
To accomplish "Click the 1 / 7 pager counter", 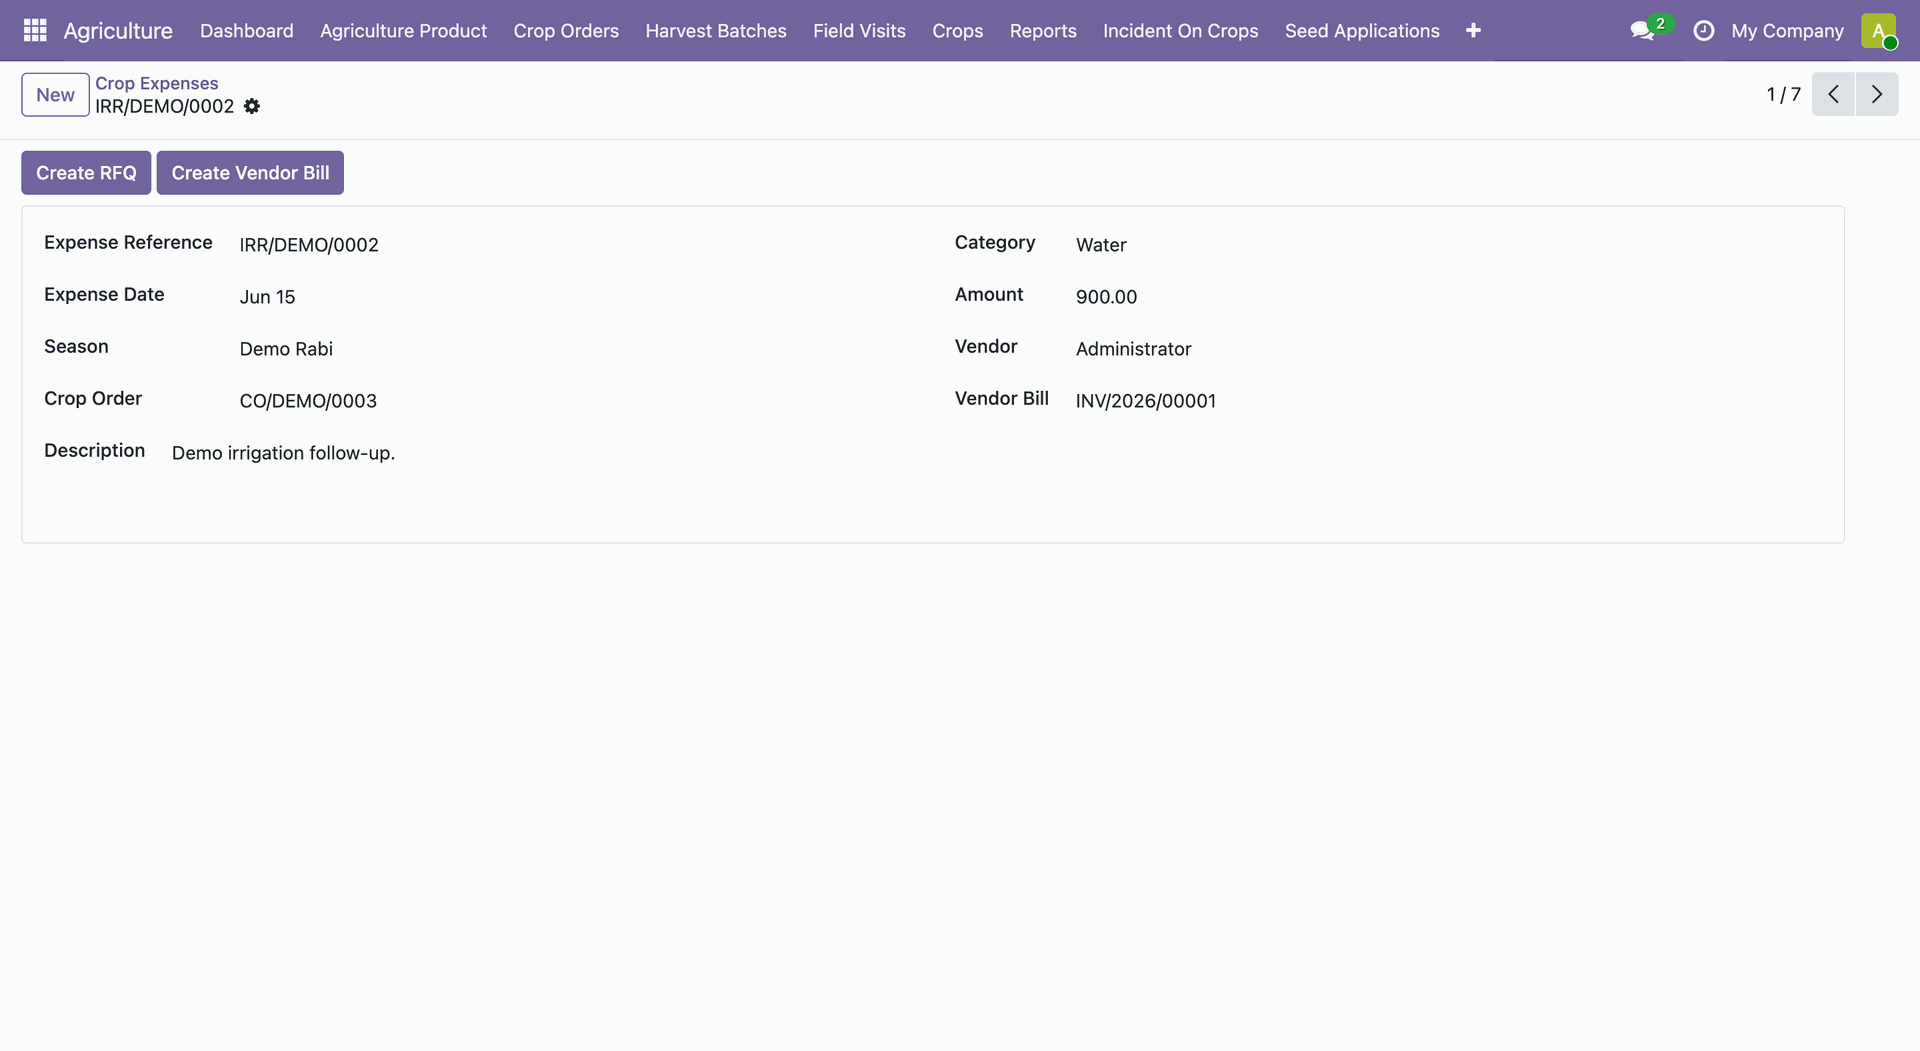I will tap(1783, 94).
